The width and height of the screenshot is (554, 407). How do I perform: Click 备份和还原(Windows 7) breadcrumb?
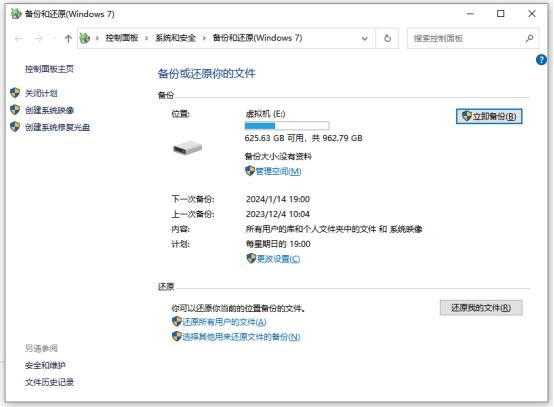[x=257, y=38]
